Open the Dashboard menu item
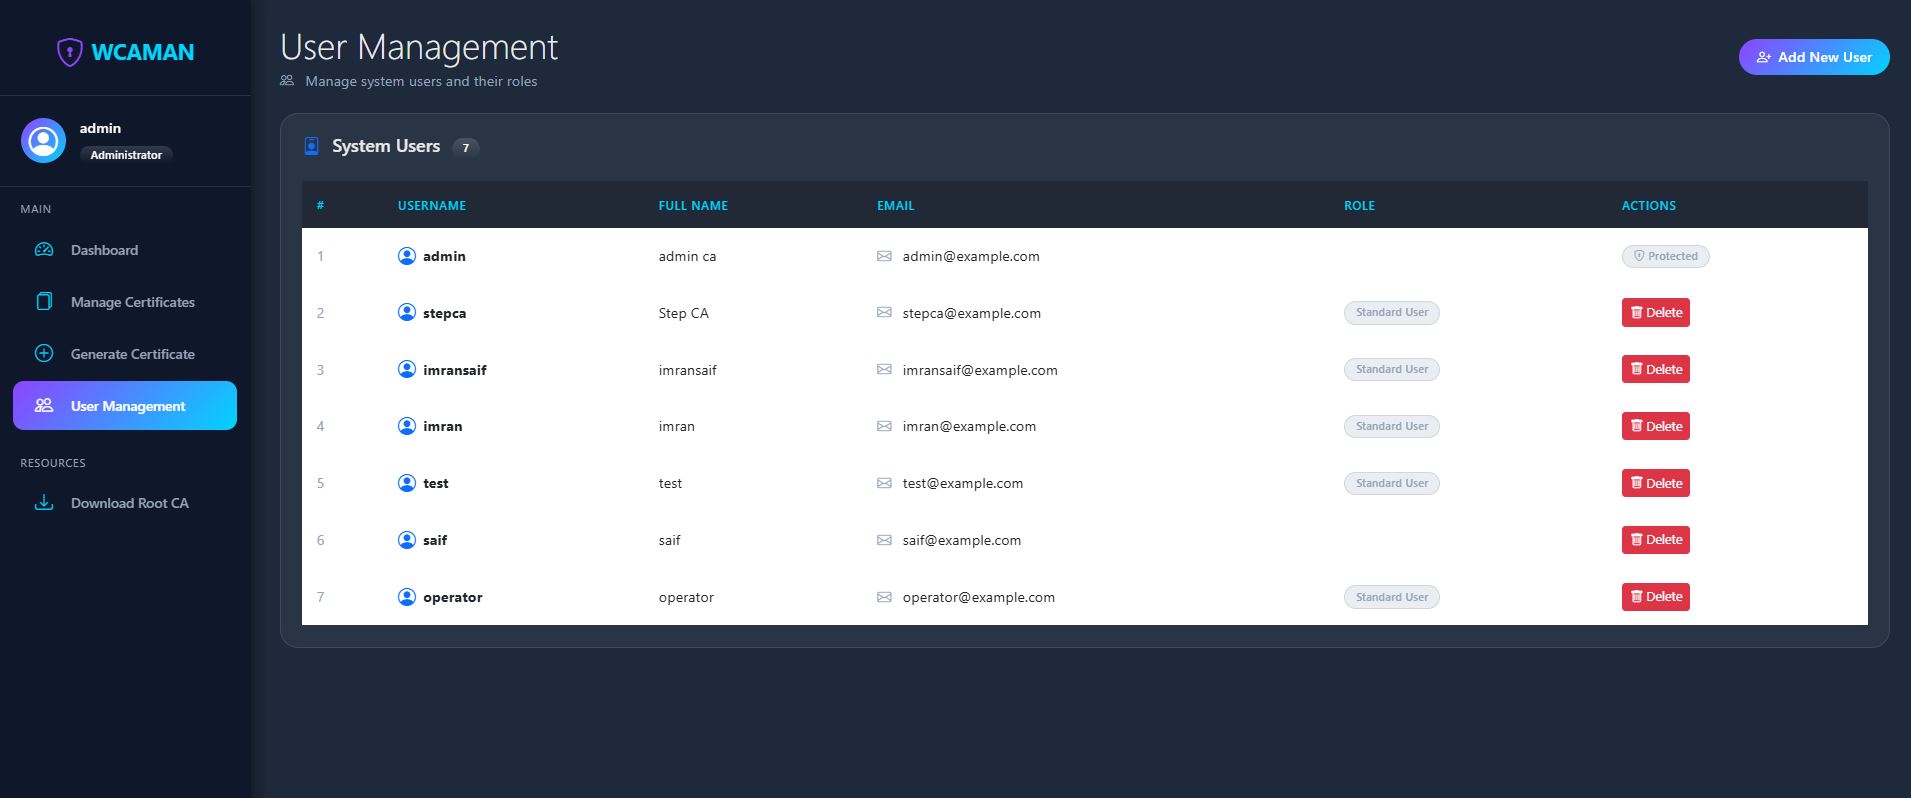Viewport: 1911px width, 798px height. (x=125, y=250)
